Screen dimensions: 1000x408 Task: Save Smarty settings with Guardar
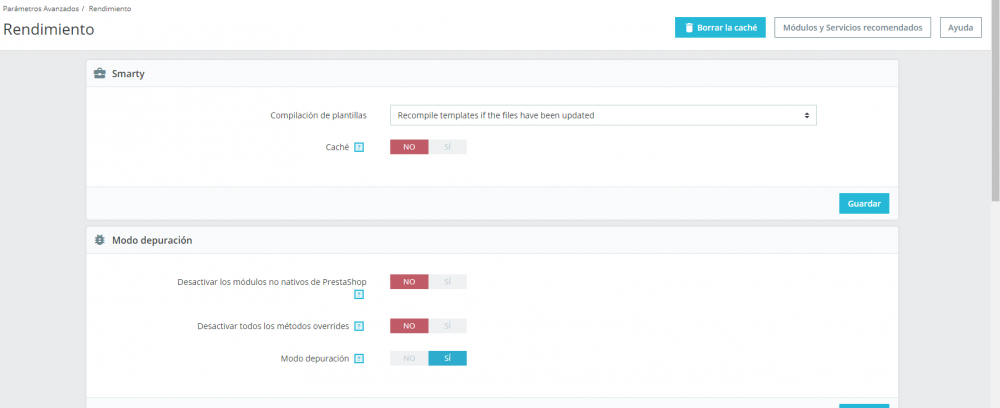tap(864, 203)
